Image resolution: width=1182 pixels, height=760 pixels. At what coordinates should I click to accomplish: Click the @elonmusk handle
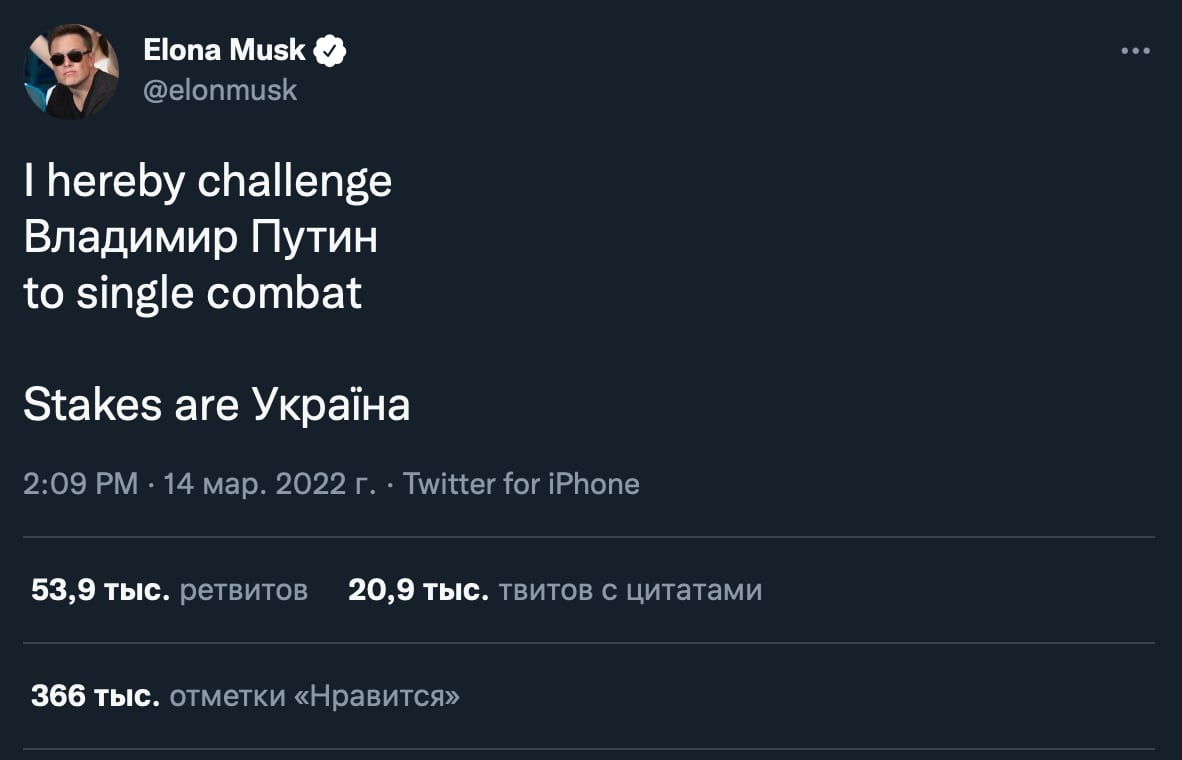221,90
